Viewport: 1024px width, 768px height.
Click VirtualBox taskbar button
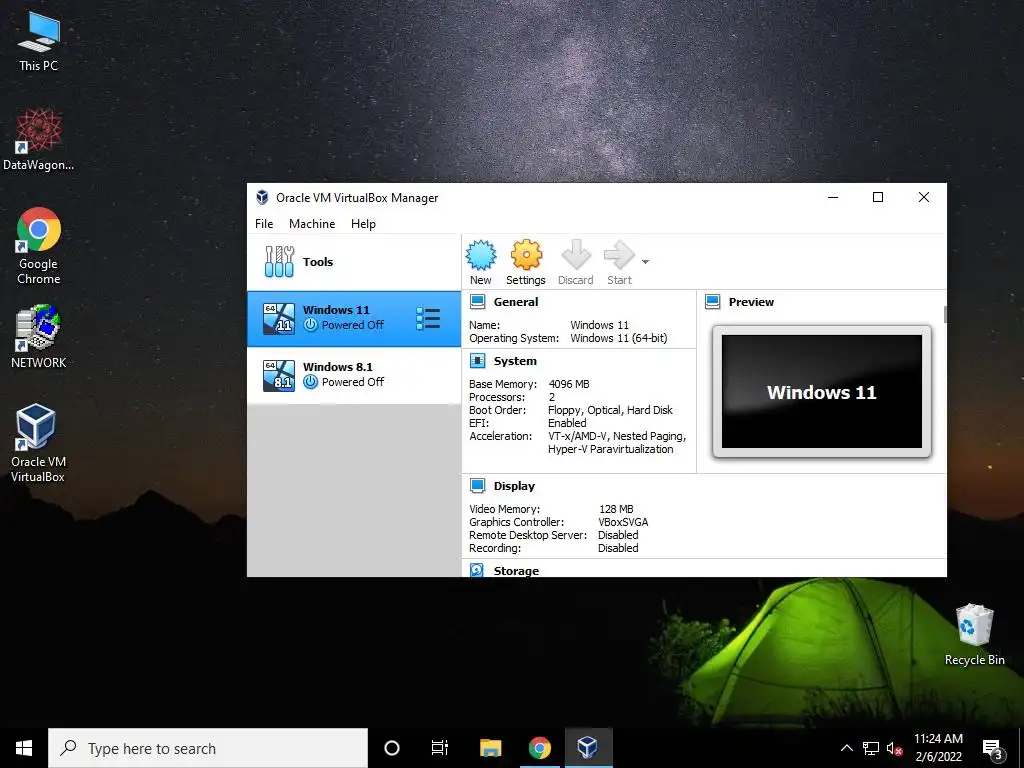(x=587, y=748)
